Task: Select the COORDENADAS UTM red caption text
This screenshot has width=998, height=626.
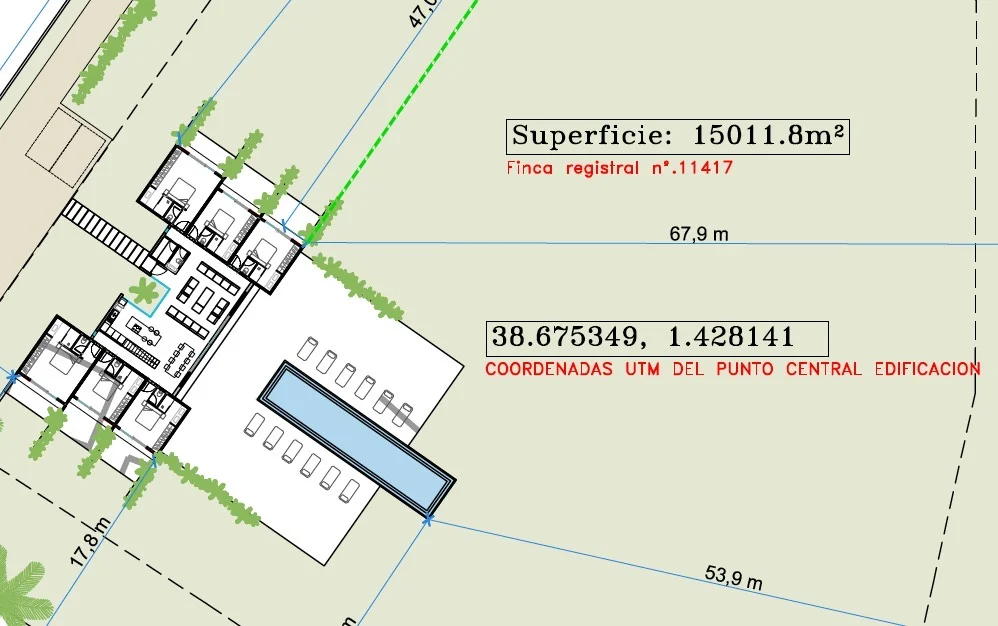Action: (732, 369)
